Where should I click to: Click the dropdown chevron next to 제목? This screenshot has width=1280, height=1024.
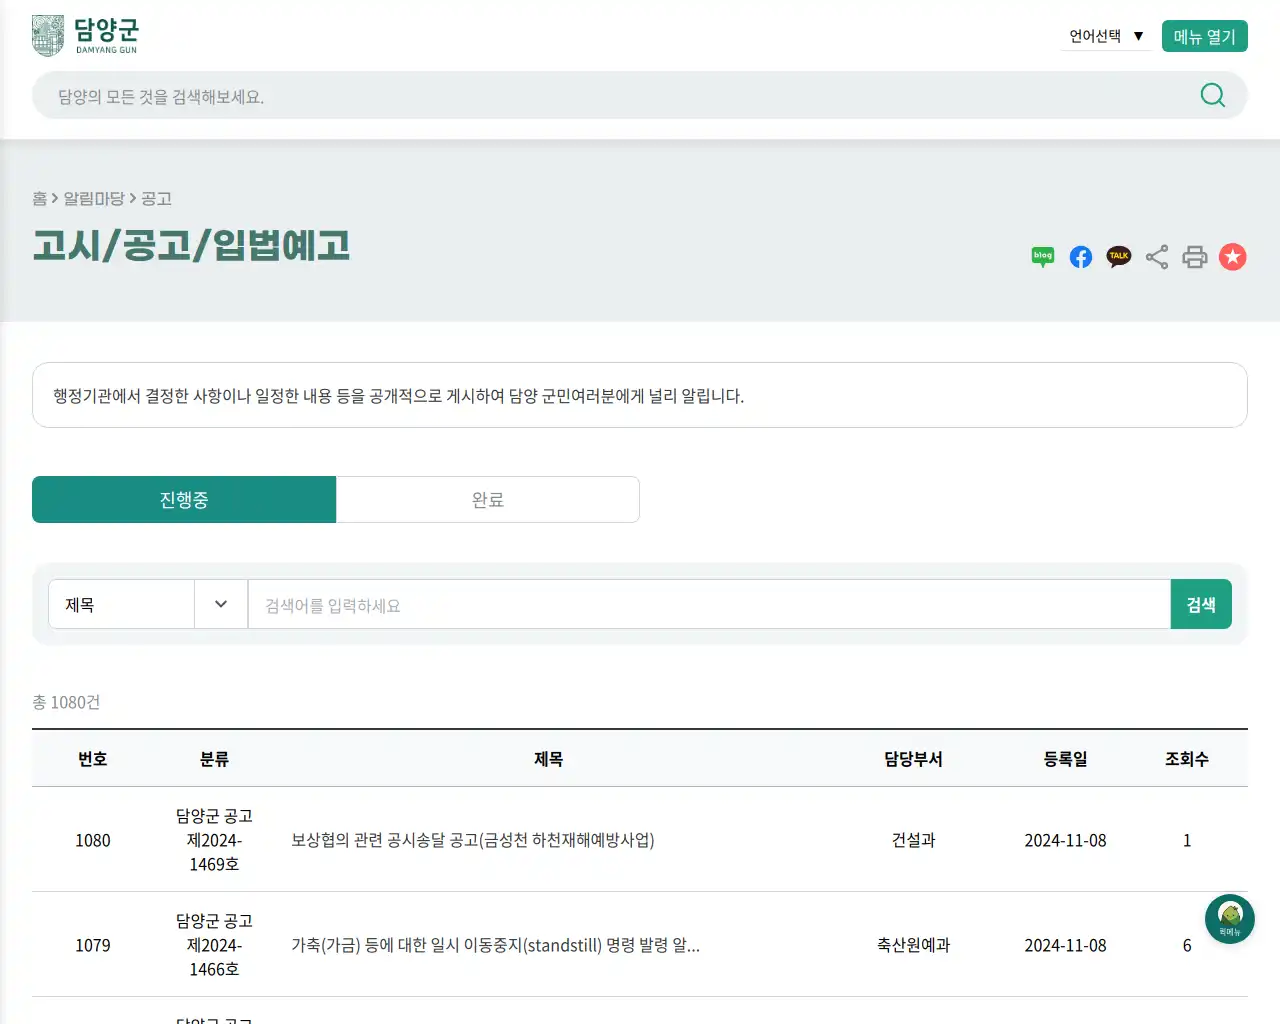(x=220, y=604)
